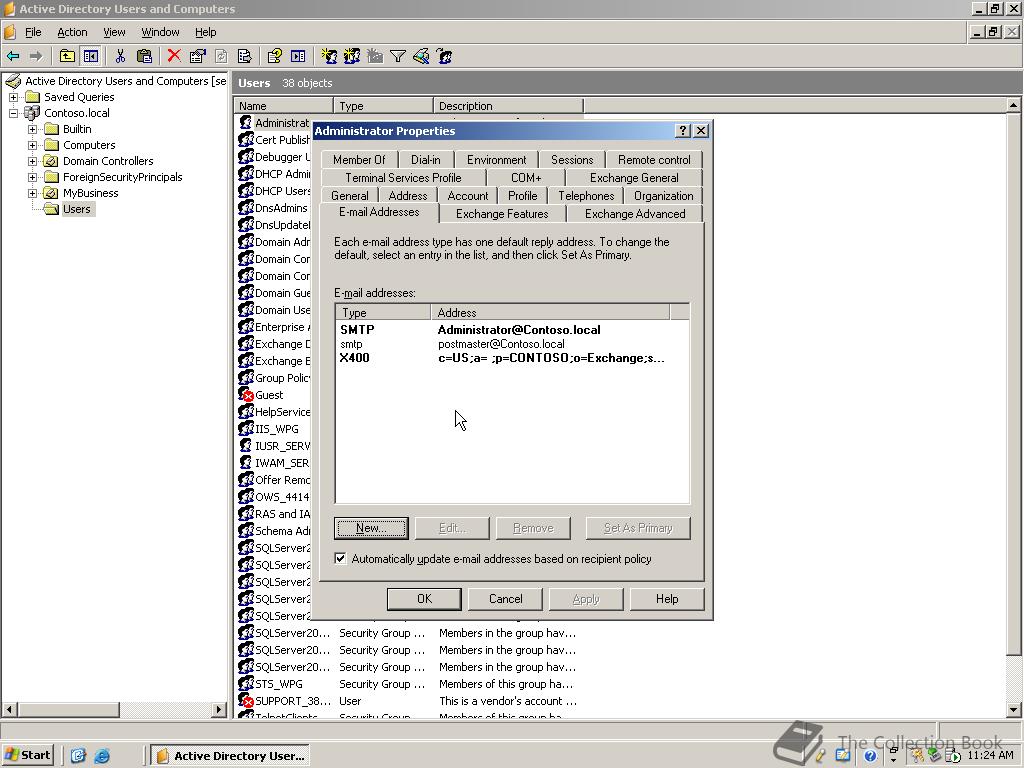Image resolution: width=1024 pixels, height=768 pixels.
Task: Switch to the Dial-in tab
Action: [425, 160]
